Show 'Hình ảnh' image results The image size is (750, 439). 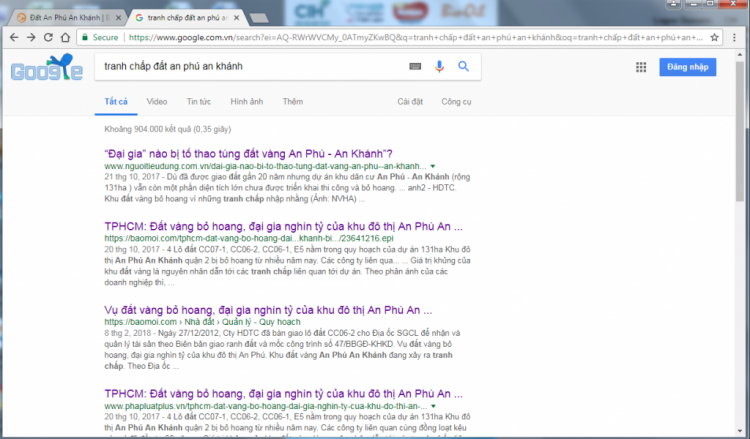[x=247, y=101]
